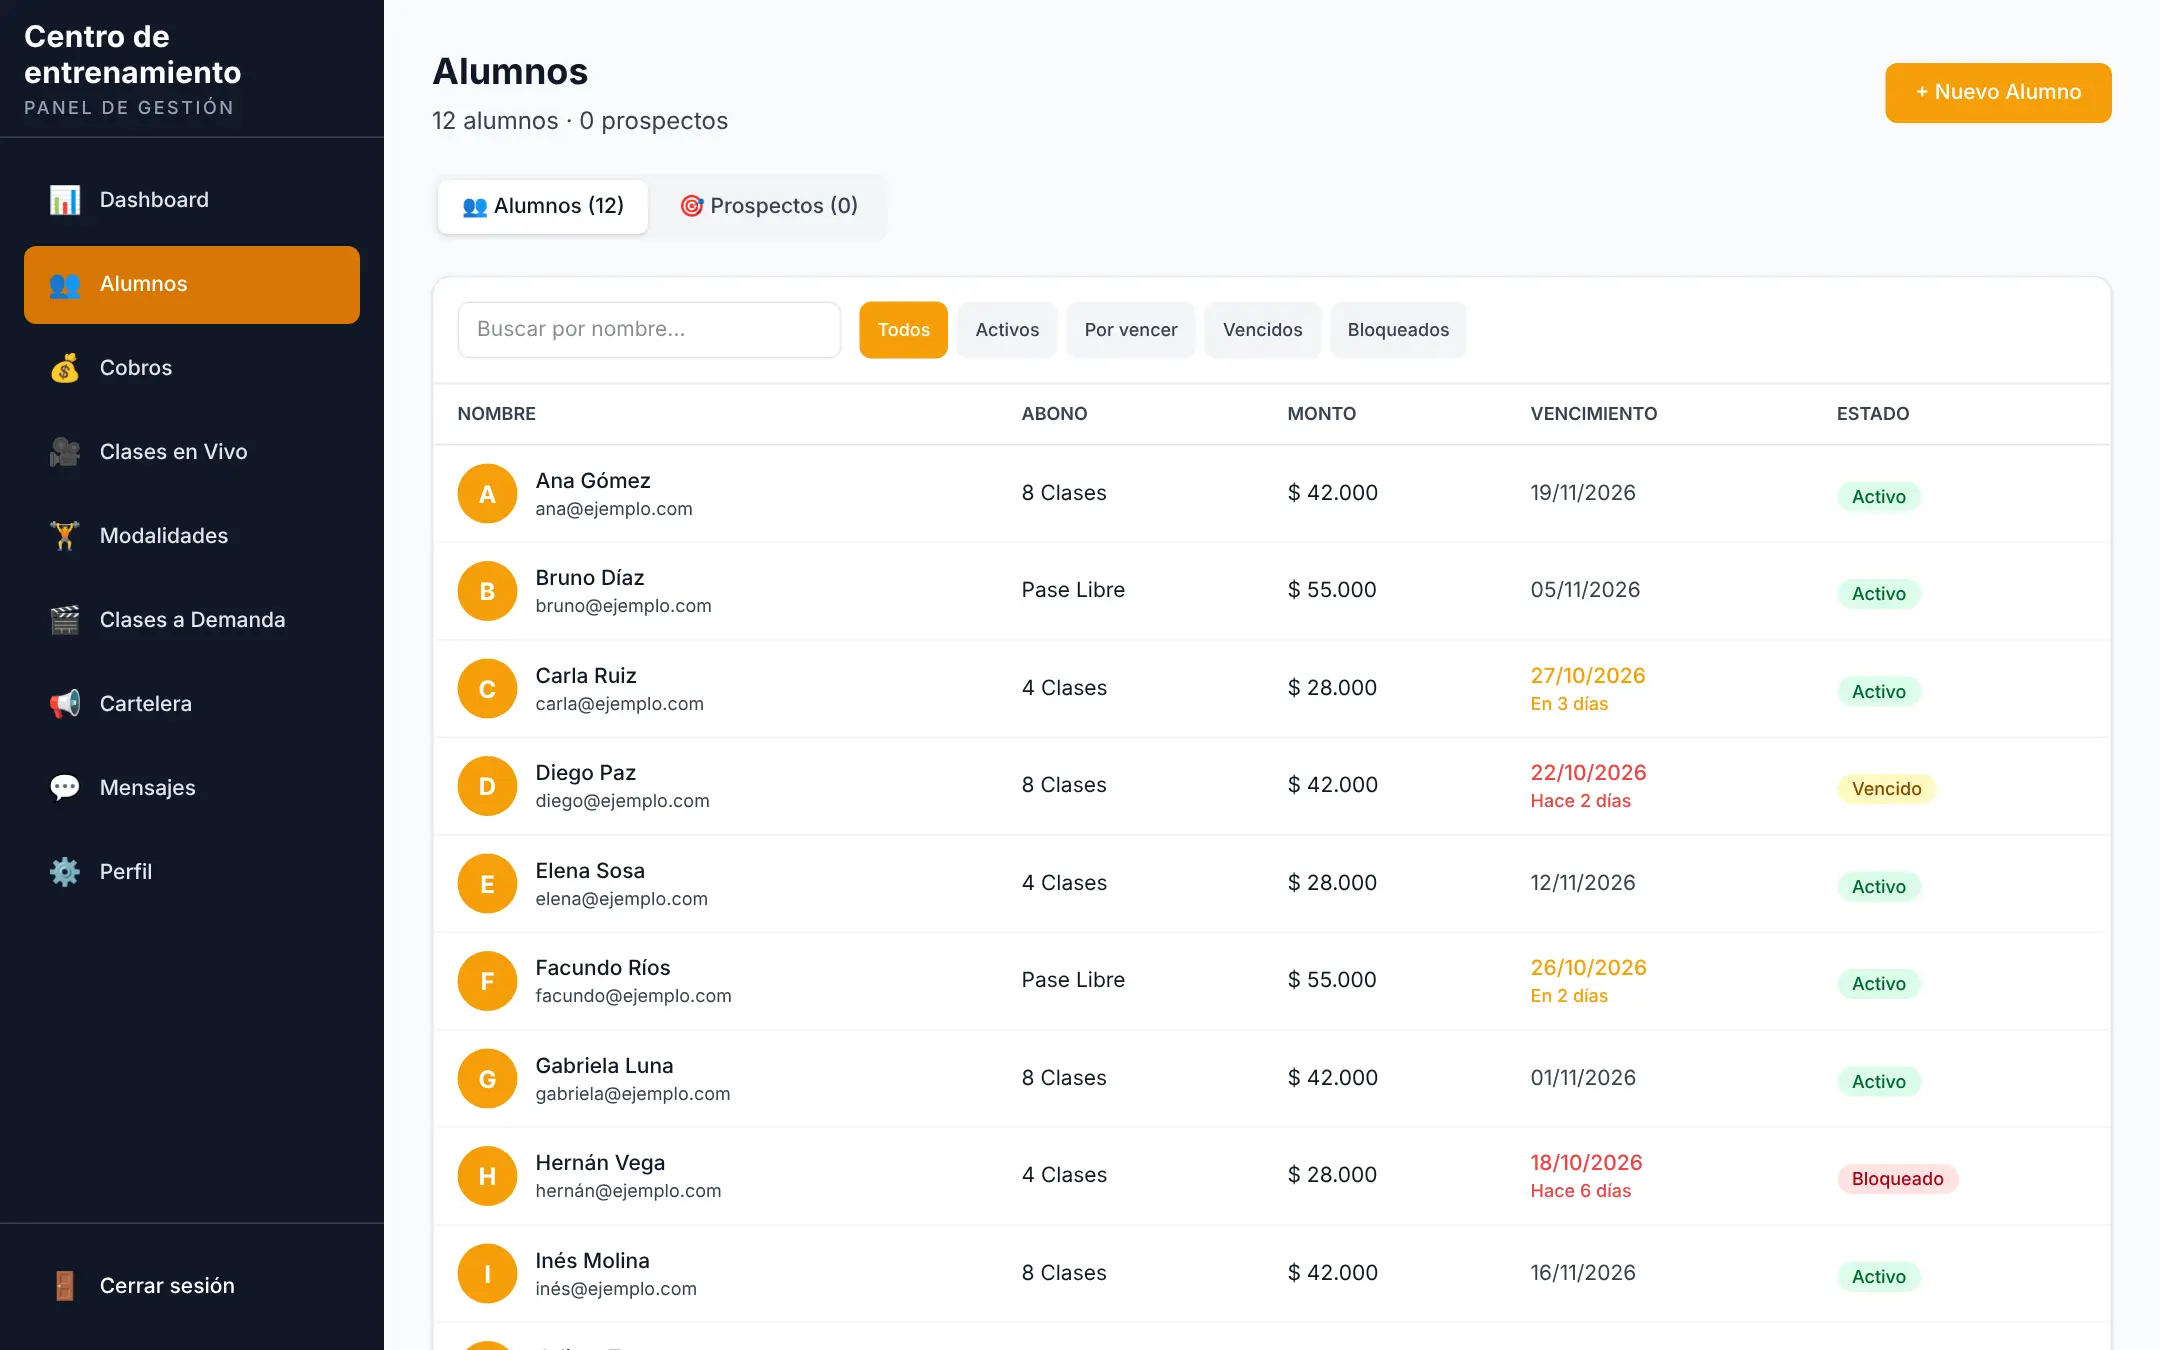Click the NOMBRE column header
The width and height of the screenshot is (2160, 1350).
click(497, 414)
